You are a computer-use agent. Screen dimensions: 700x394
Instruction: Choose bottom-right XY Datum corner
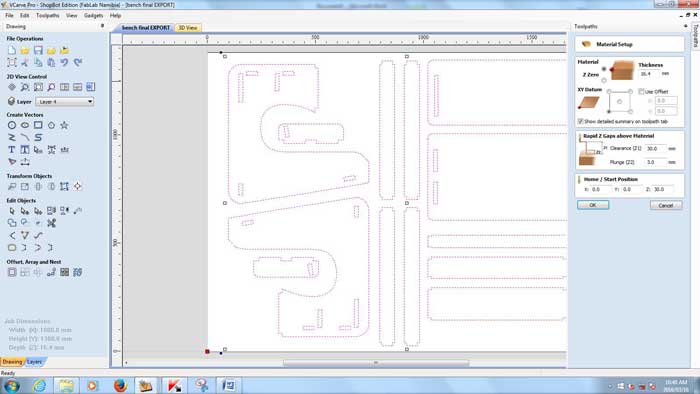630,112
